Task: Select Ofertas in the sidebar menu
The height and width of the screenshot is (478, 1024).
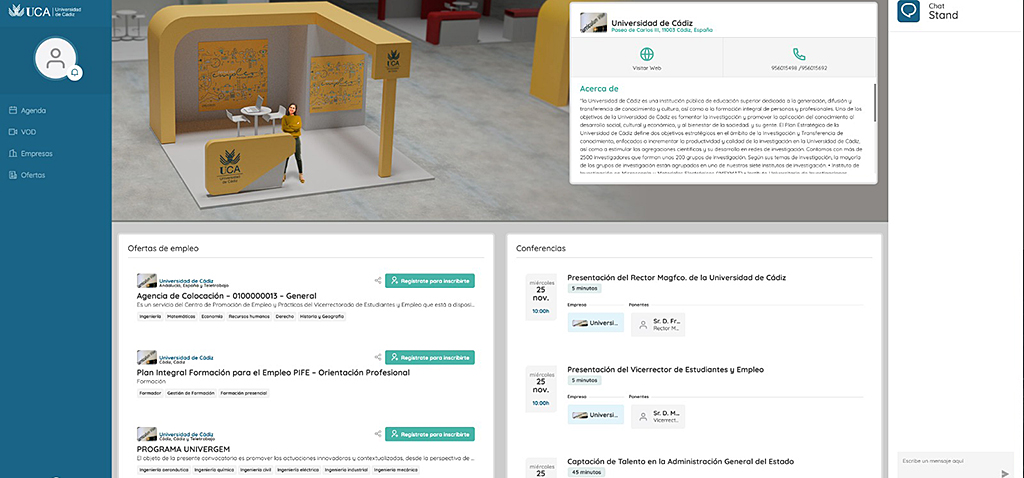Action: [x=33, y=175]
